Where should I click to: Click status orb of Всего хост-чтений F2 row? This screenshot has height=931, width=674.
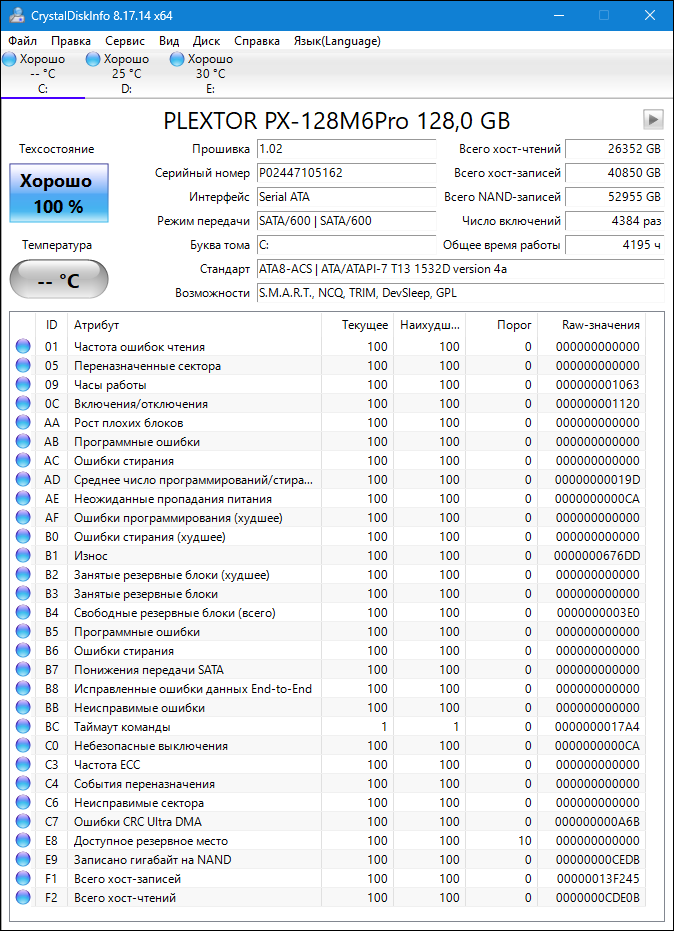click(23, 898)
